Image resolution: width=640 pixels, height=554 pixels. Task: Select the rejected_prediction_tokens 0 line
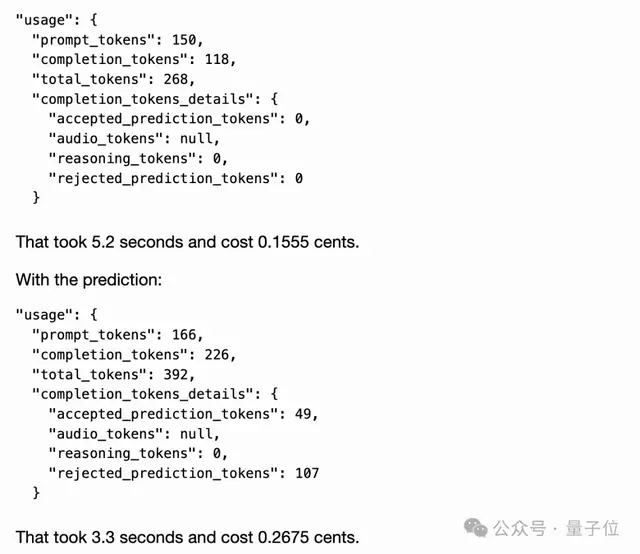click(x=176, y=178)
